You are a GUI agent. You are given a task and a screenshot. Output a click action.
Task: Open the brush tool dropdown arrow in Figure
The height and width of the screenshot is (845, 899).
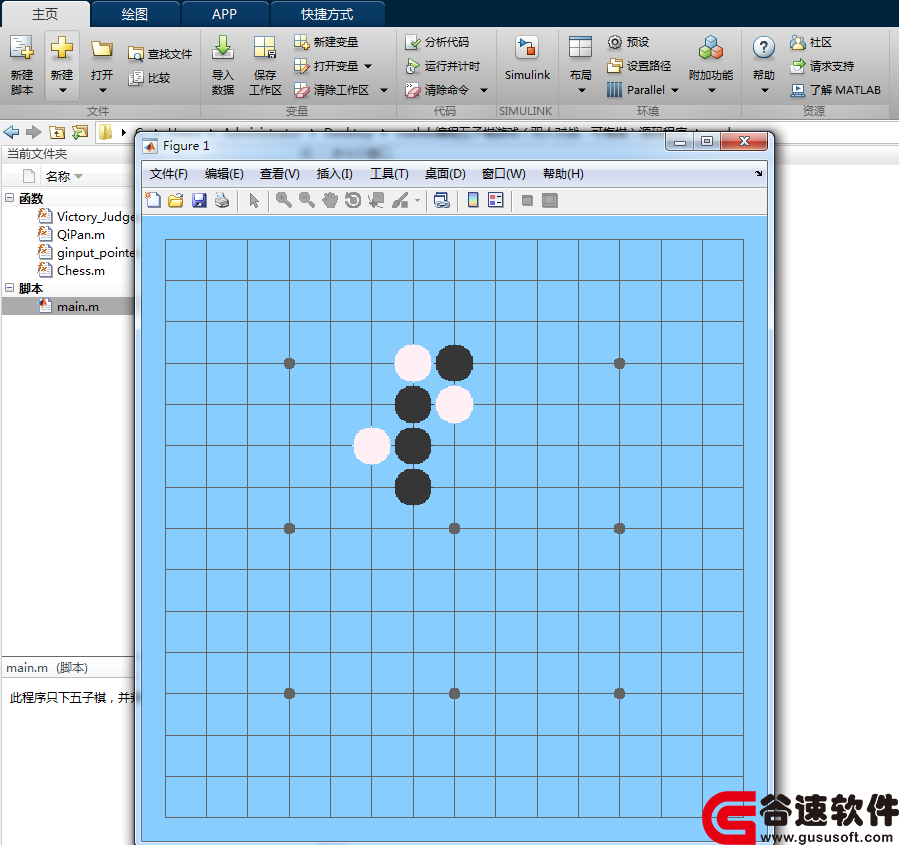(x=417, y=200)
